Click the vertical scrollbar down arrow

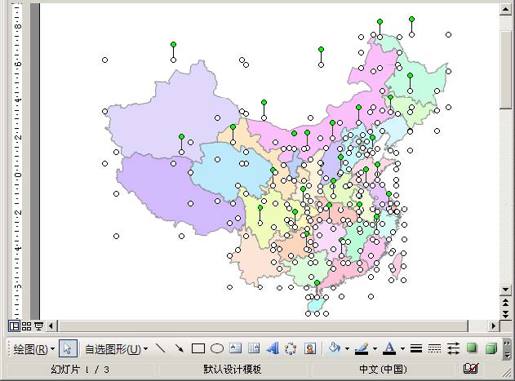tap(506, 289)
